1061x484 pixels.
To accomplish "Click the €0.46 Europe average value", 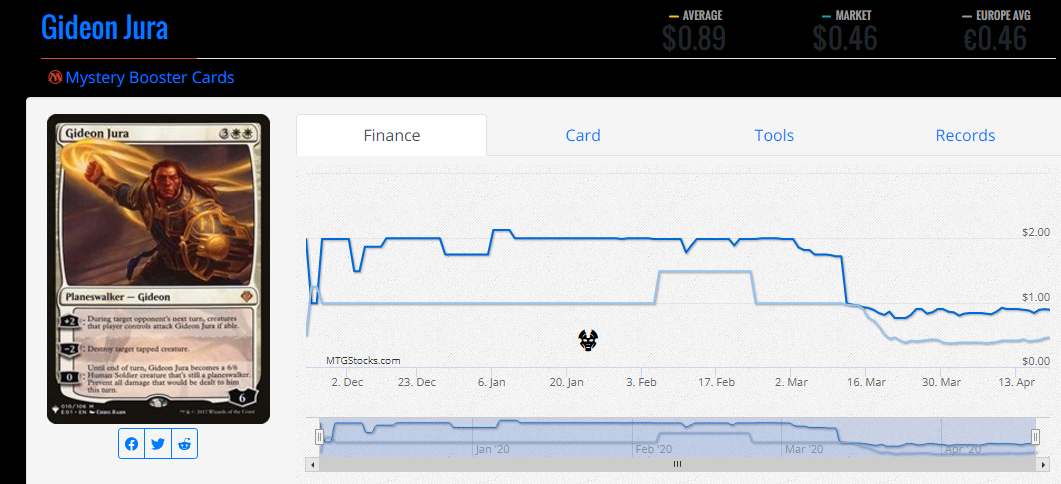I will (995, 39).
